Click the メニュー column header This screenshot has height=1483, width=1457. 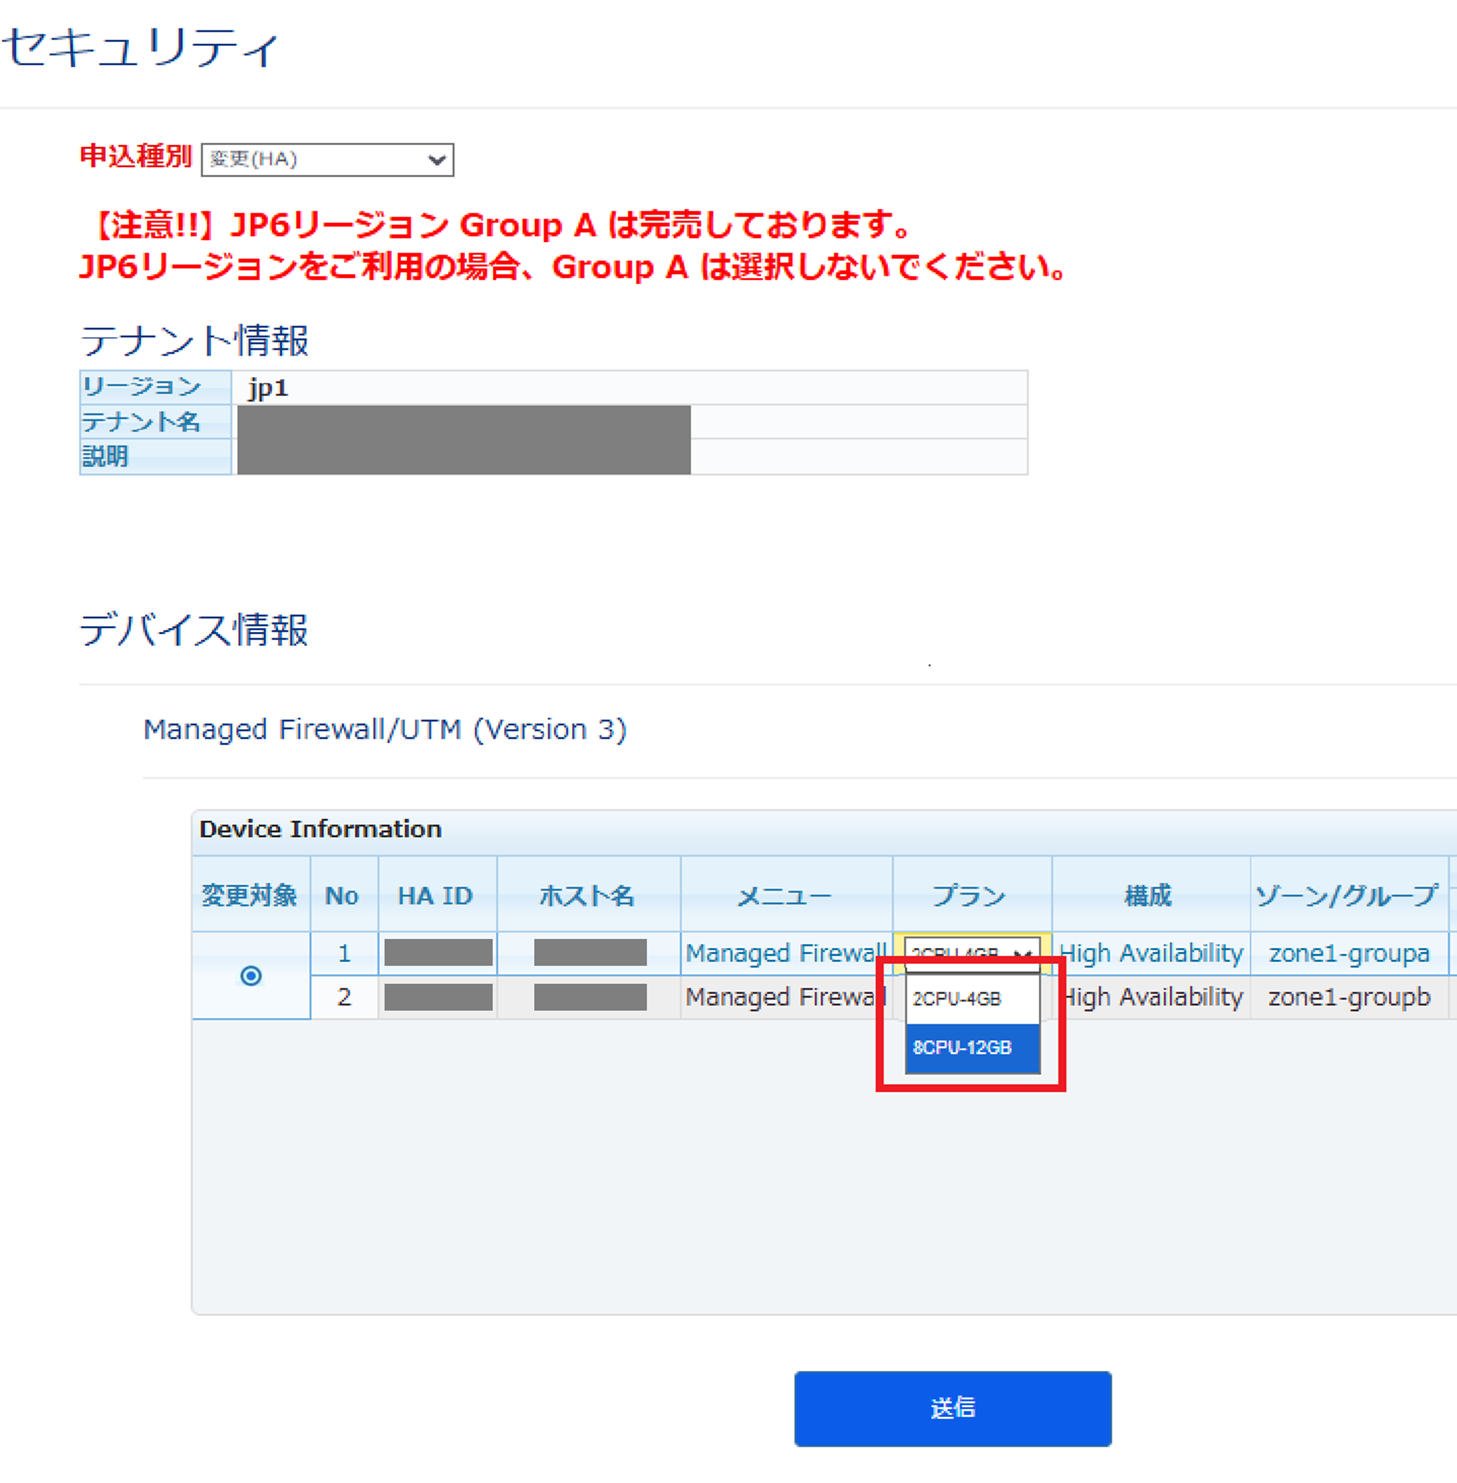[785, 896]
